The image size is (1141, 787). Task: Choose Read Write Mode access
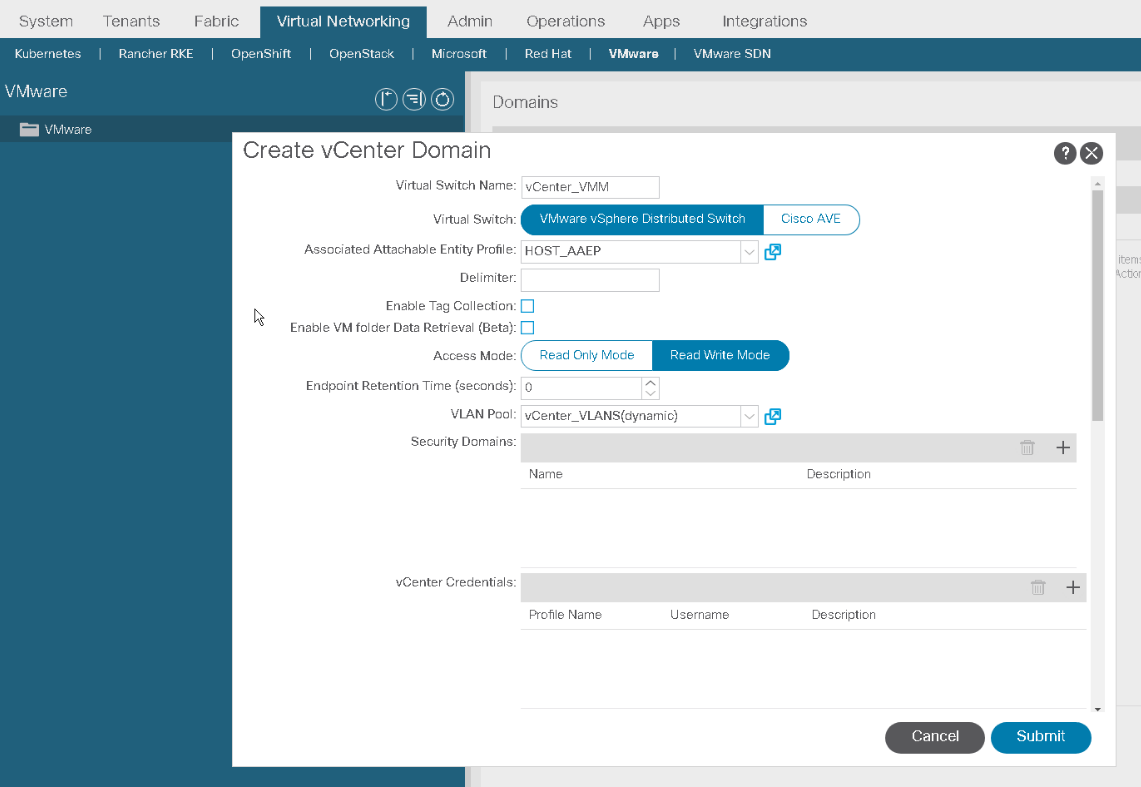(x=720, y=355)
